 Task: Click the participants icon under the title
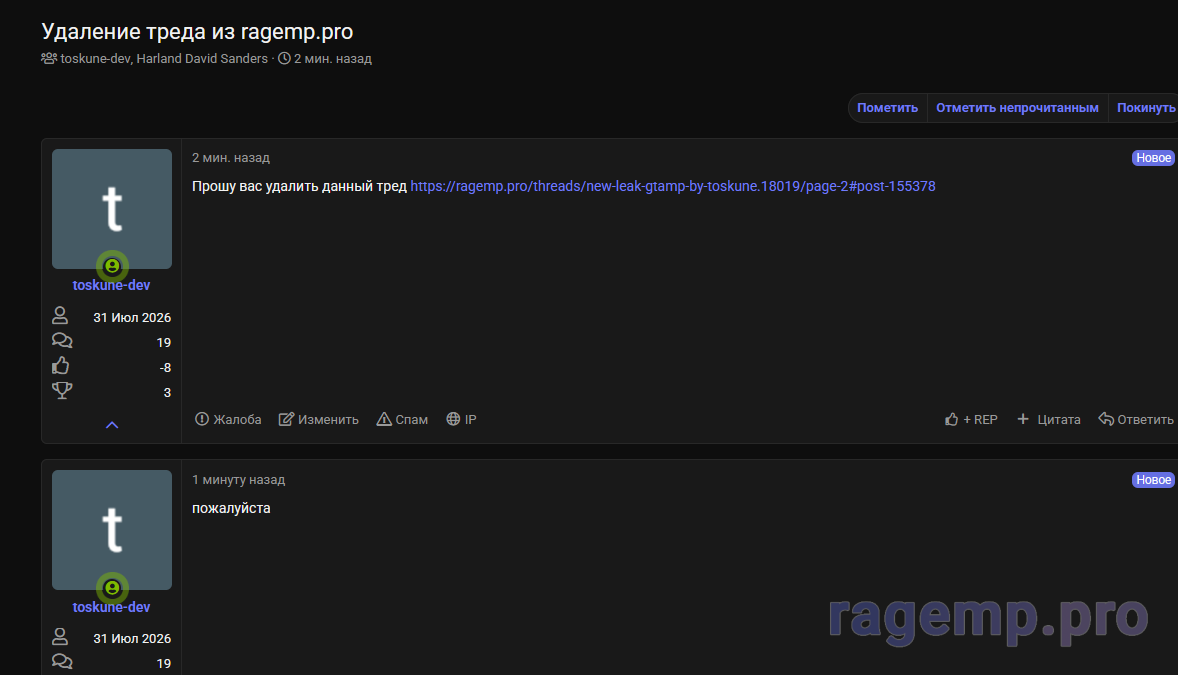coord(49,59)
